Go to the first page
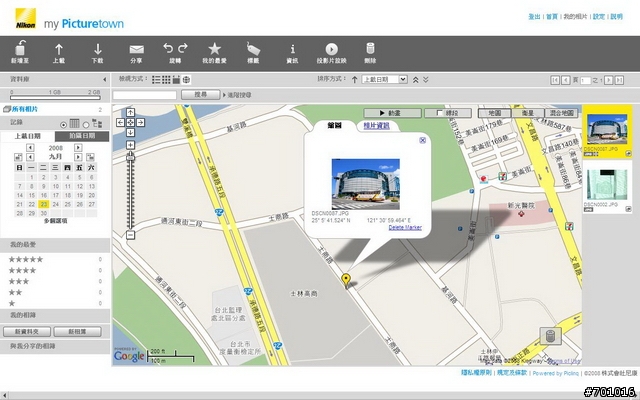The image size is (640, 400). (x=555, y=80)
